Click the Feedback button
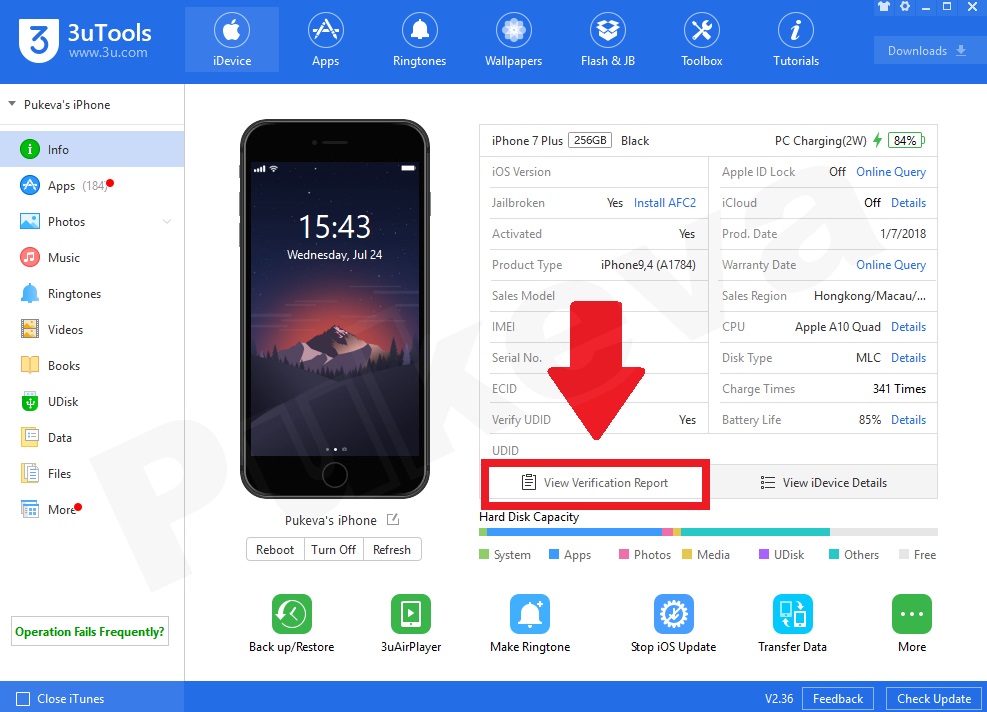 [838, 699]
